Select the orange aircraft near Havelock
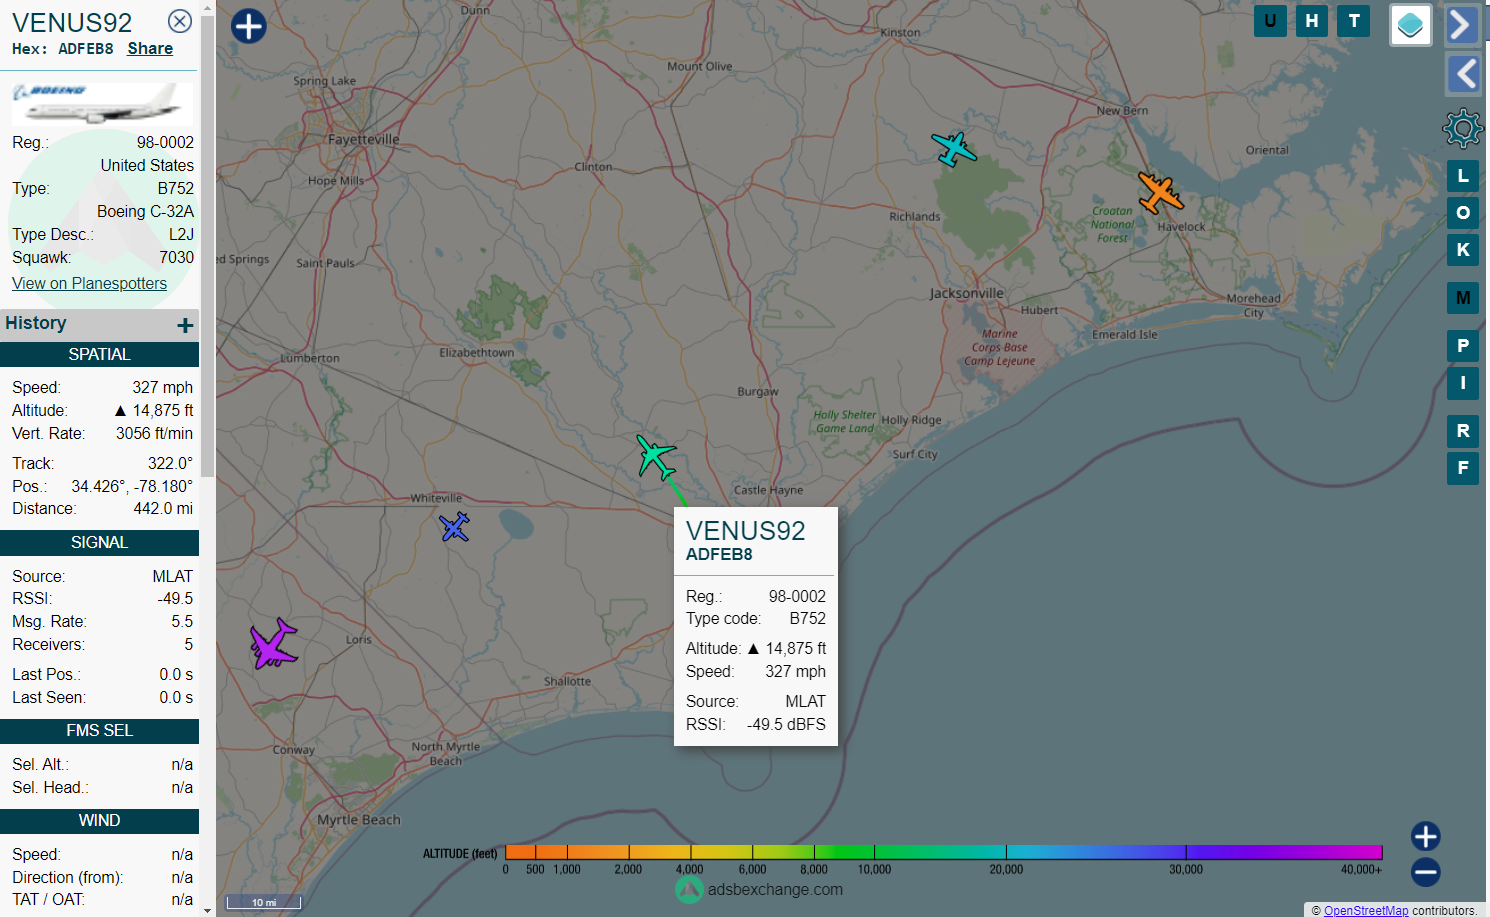Screen dimensions: 1490x917 (1160, 192)
